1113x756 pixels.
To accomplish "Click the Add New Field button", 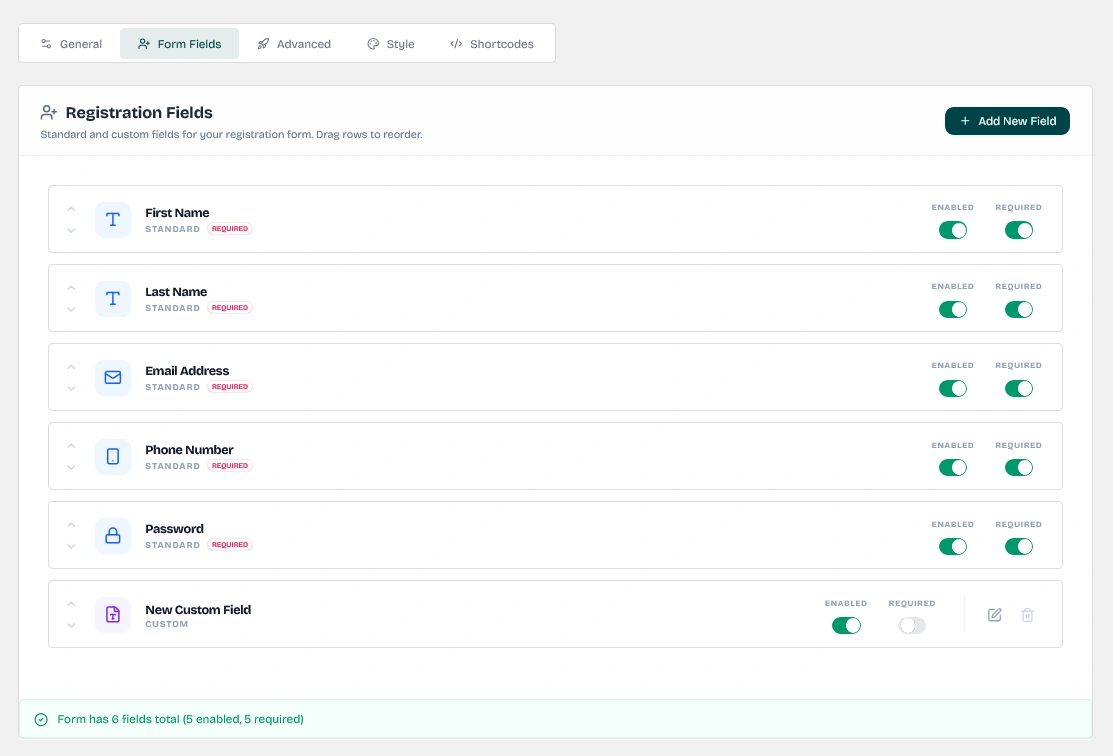I will (x=1007, y=121).
